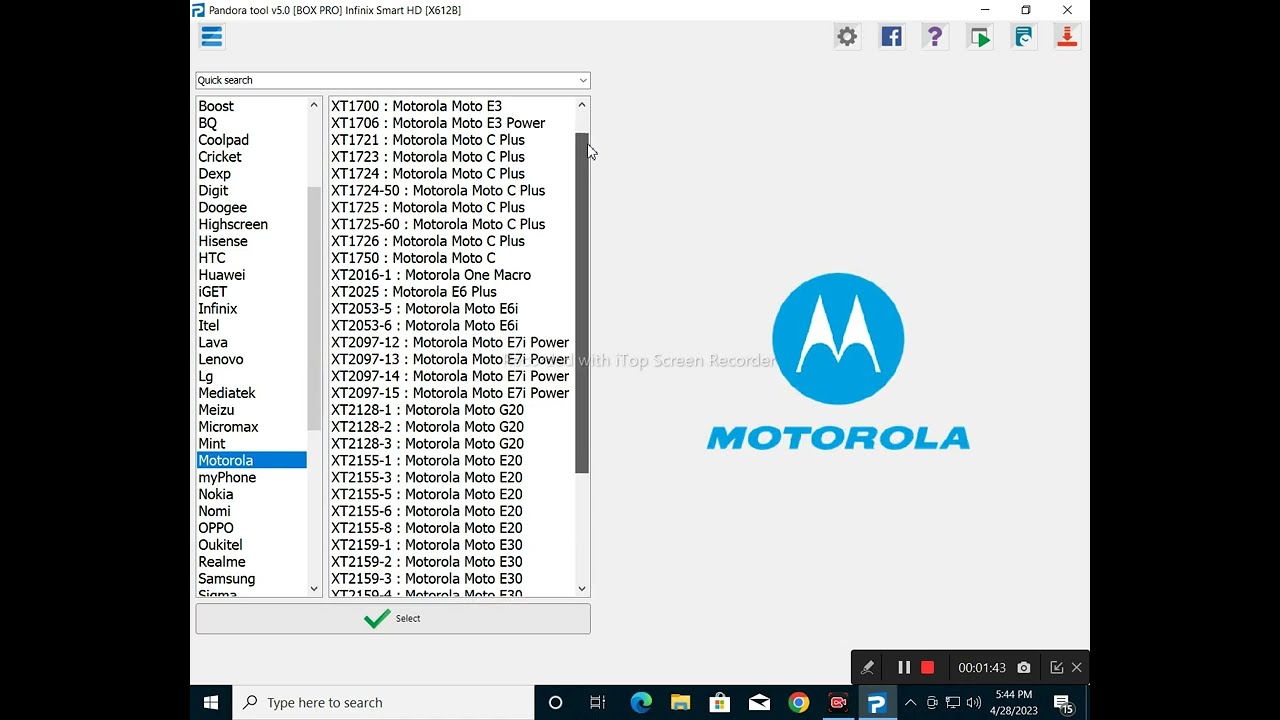This screenshot has height=720, width=1280.
Task: Open File Explorer from taskbar
Action: tap(680, 702)
